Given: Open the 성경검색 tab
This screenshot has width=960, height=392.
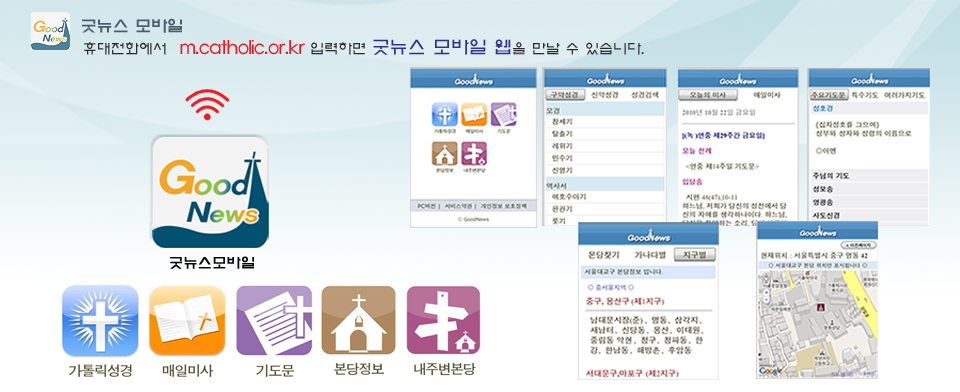Looking at the screenshot, I should pos(645,95).
